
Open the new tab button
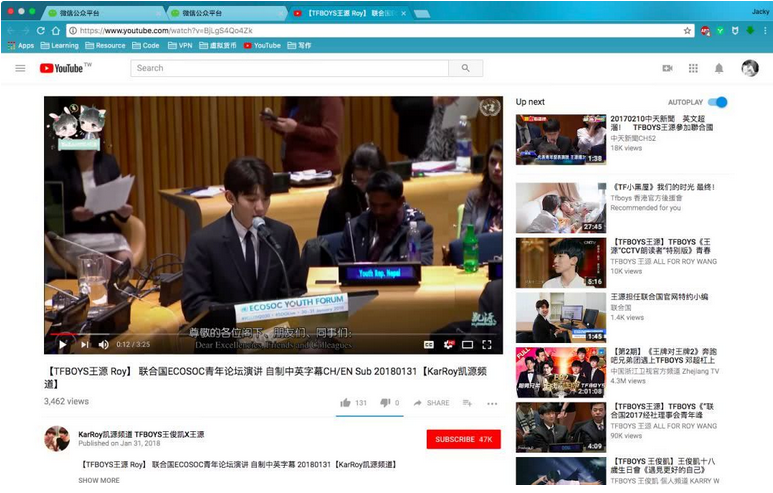pyautogui.click(x=422, y=14)
